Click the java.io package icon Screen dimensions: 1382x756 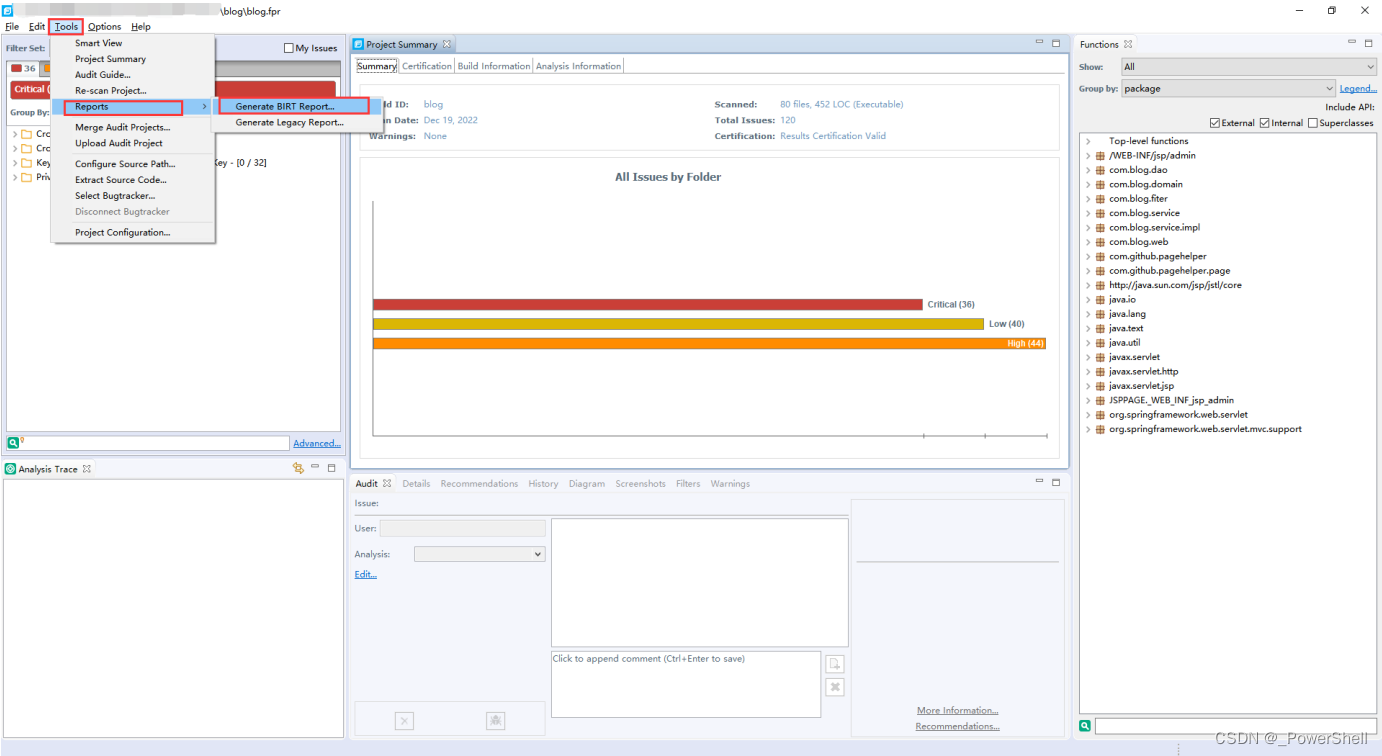(x=1100, y=299)
